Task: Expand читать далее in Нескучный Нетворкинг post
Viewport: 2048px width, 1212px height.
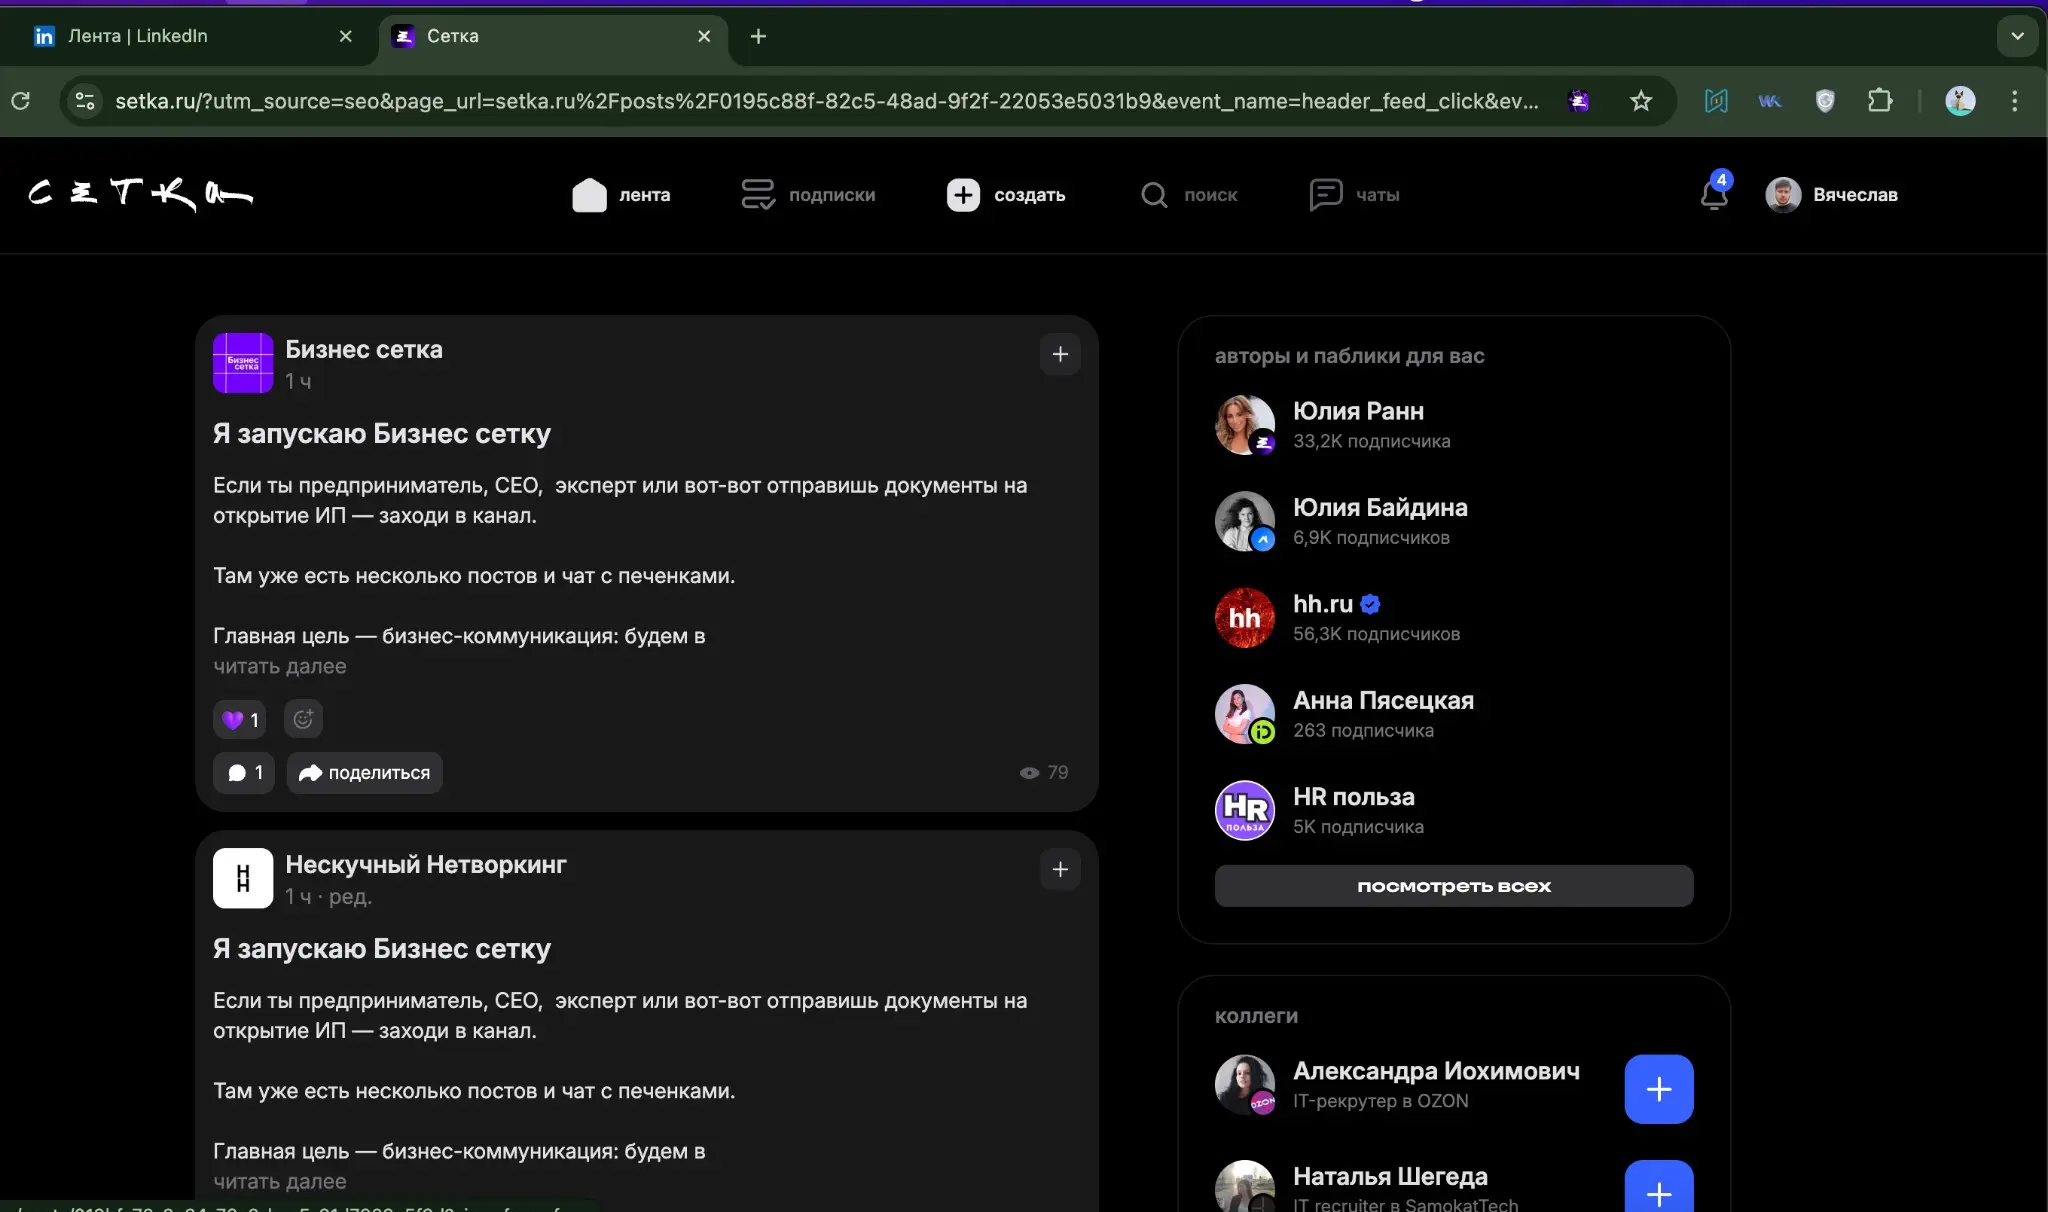Action: coord(280,1181)
